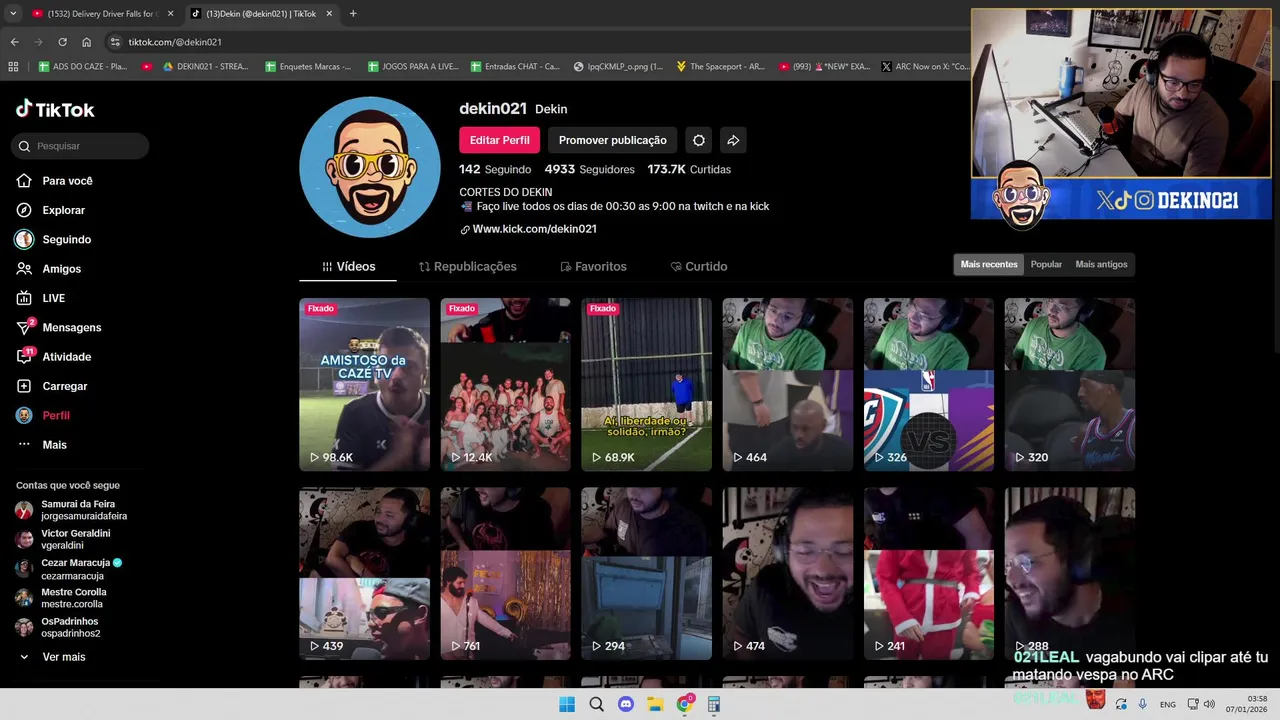The height and width of the screenshot is (720, 1280).
Task: Reload the page in the browser
Action: click(62, 42)
